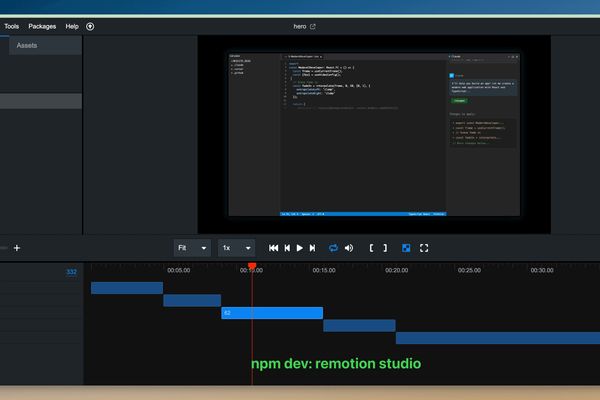Mute the audio speaker icon
The image size is (600, 400).
(x=349, y=248)
